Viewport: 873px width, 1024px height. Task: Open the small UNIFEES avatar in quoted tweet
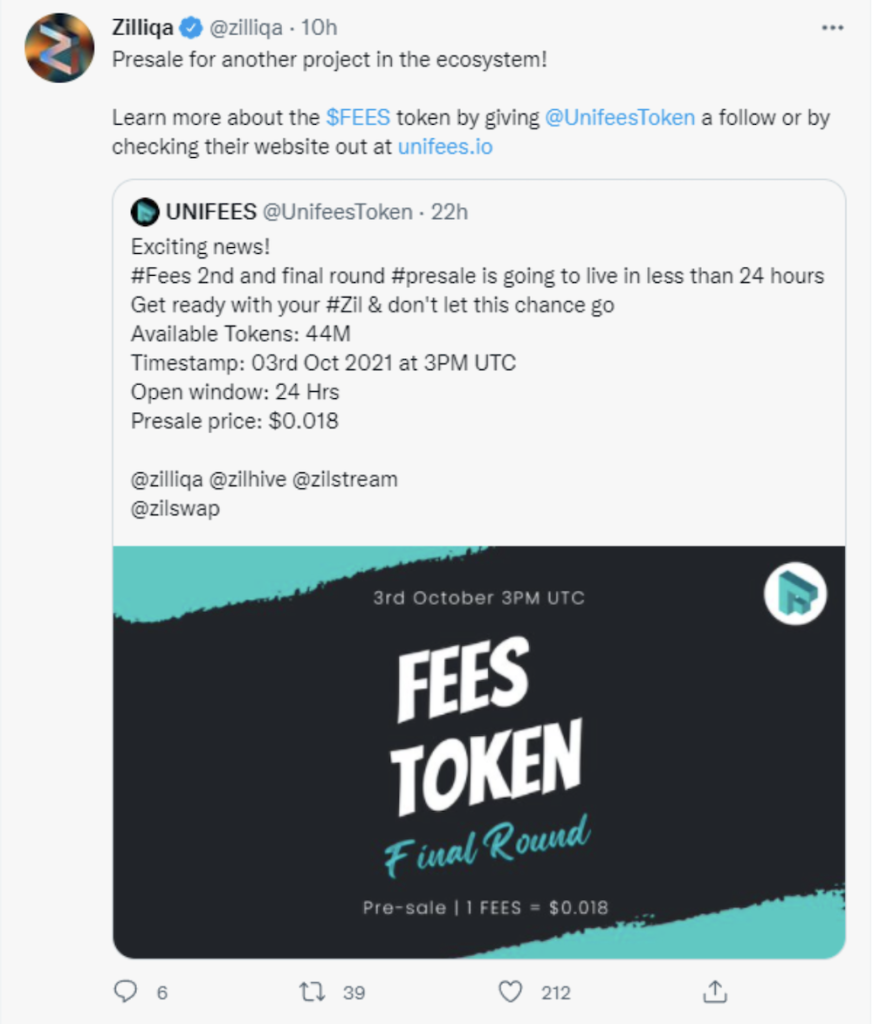(x=145, y=212)
